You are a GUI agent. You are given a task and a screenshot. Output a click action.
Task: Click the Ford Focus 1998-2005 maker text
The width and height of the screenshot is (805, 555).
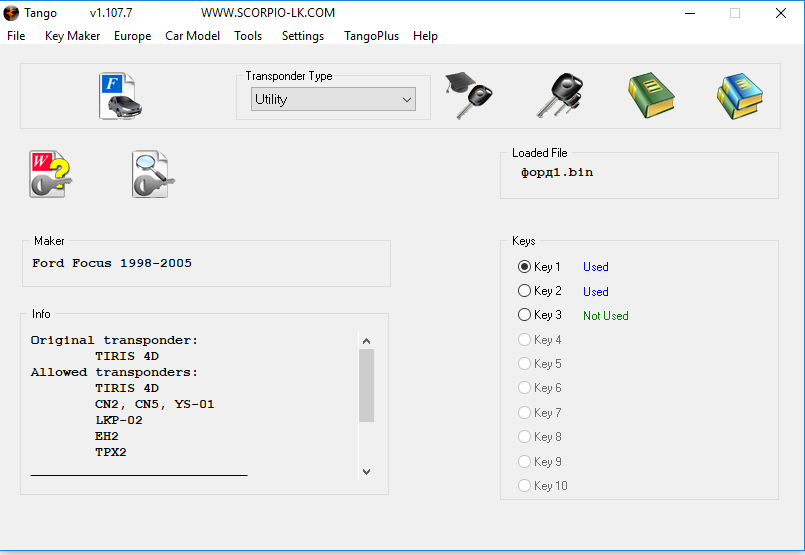[112, 263]
